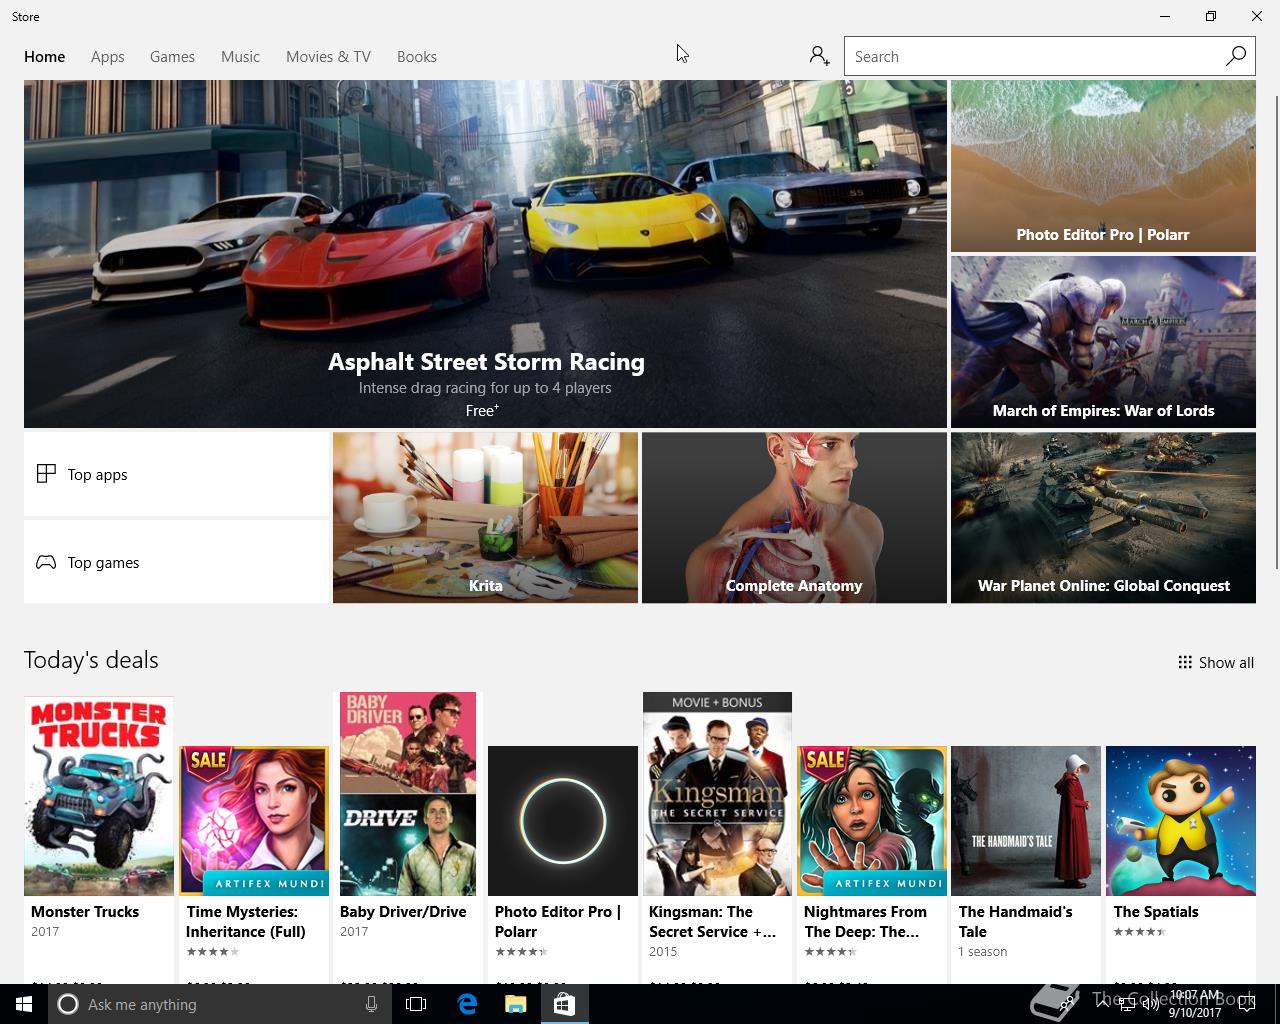This screenshot has width=1280, height=1024.
Task: Select the Kingsman: The Secret Service poster
Action: (717, 794)
